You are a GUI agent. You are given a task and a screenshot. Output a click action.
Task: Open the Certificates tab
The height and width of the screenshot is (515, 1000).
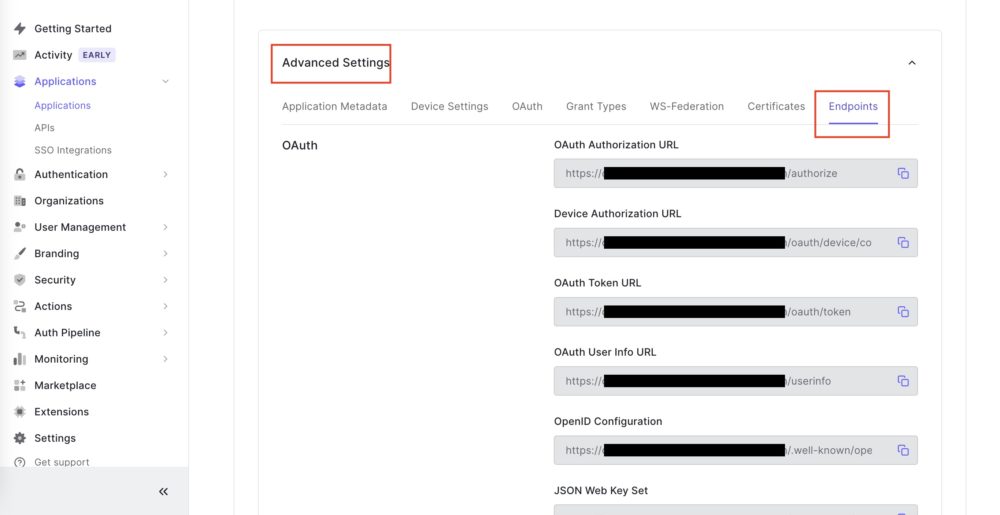(776, 106)
